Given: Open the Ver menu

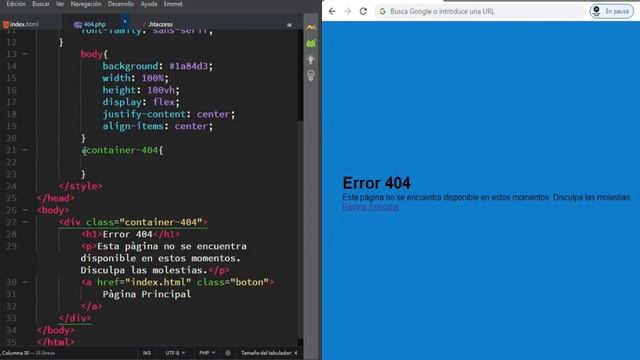Looking at the screenshot, I should pos(60,4).
